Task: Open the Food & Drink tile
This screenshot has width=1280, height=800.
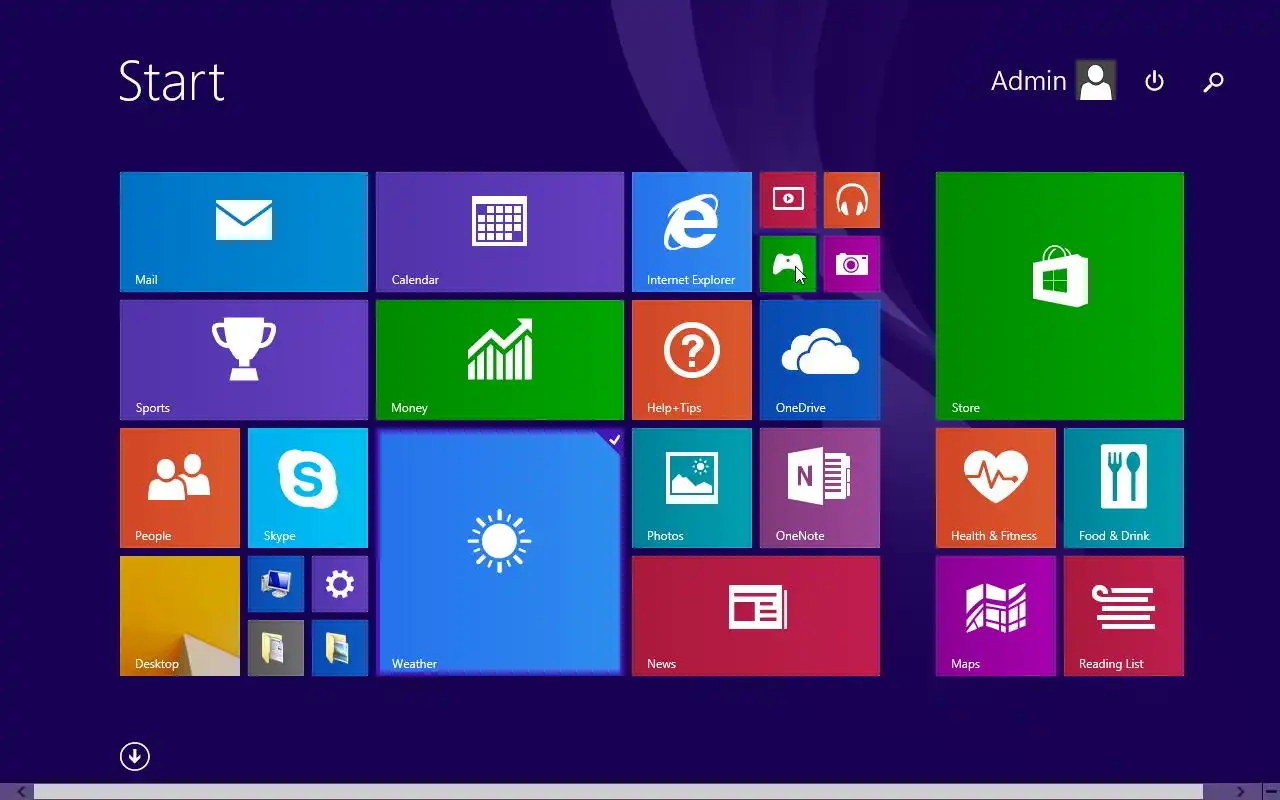Action: point(1124,488)
